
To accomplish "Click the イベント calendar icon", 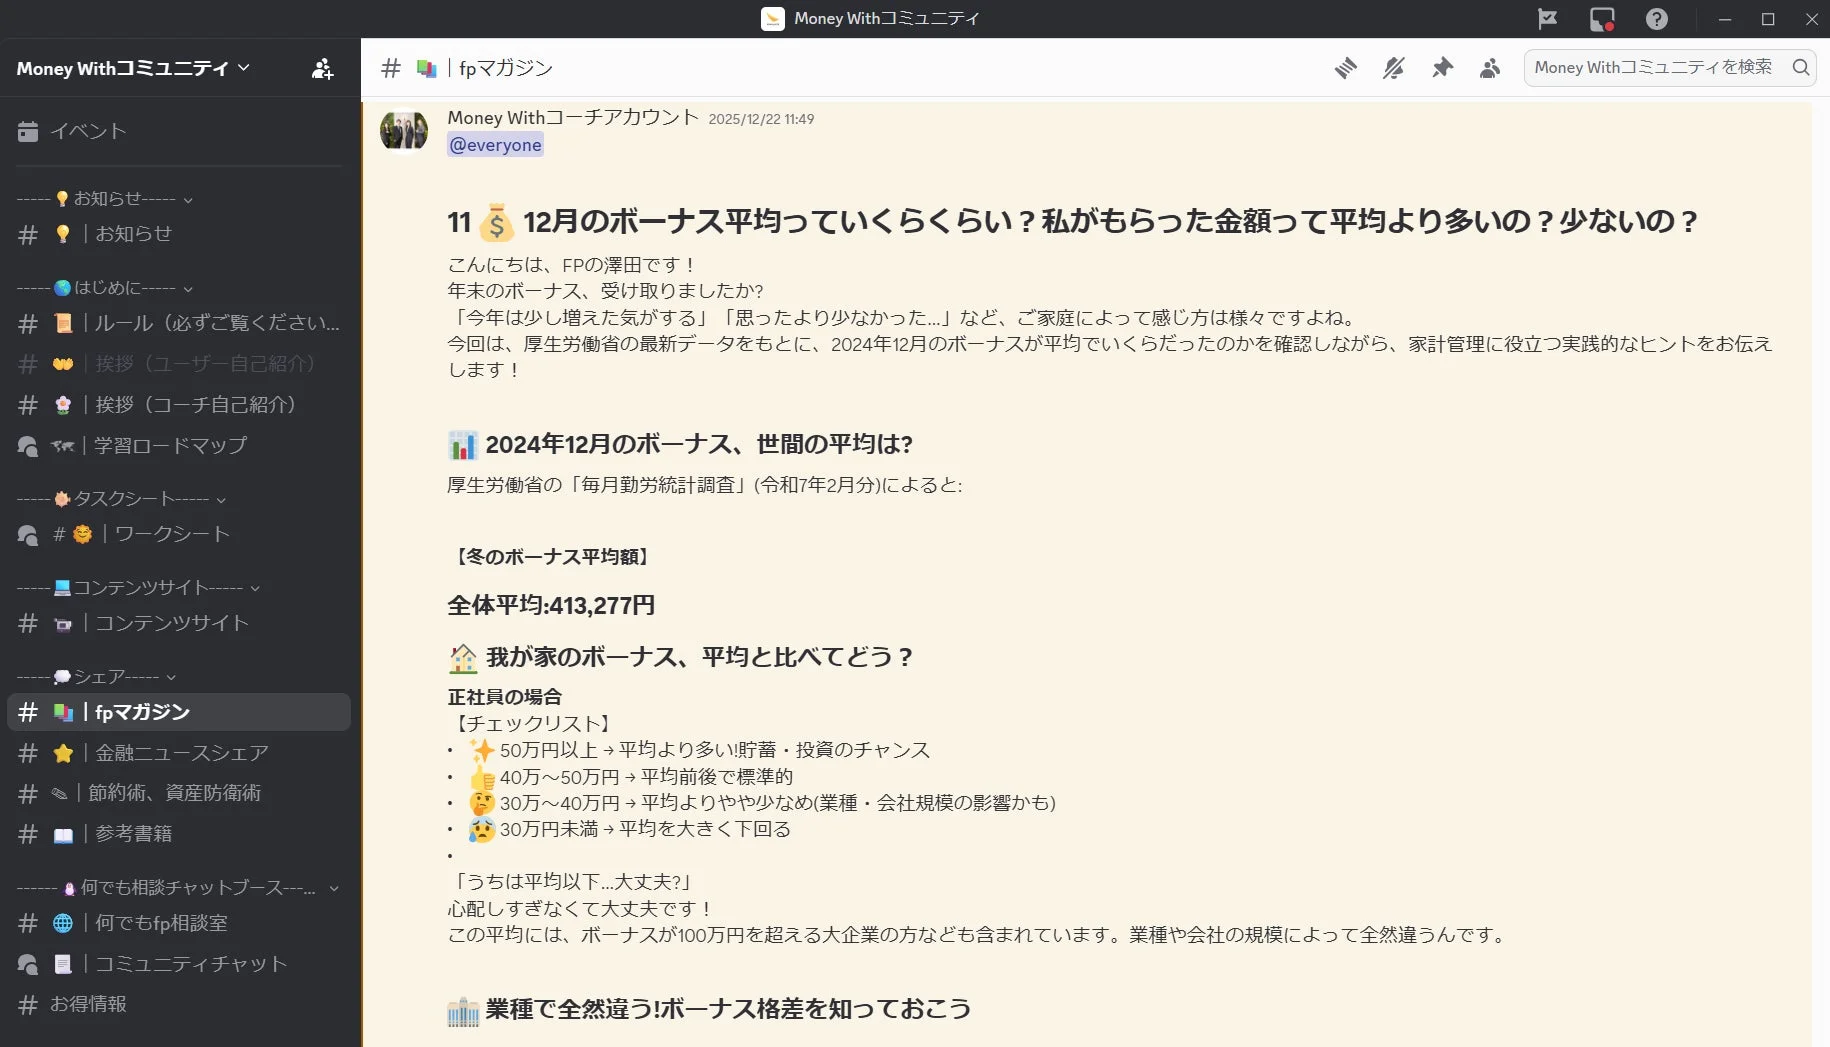I will click(x=28, y=131).
